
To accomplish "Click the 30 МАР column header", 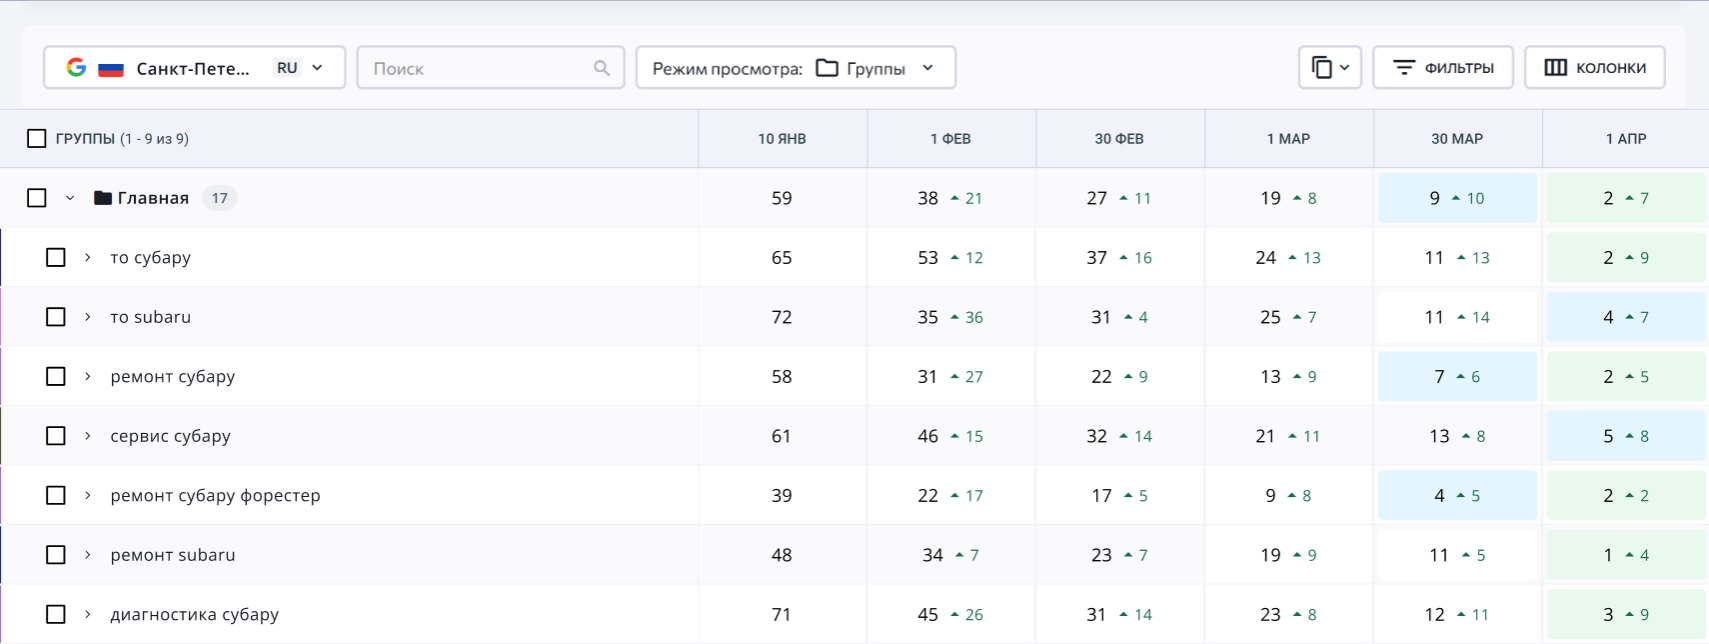I will click(1457, 139).
